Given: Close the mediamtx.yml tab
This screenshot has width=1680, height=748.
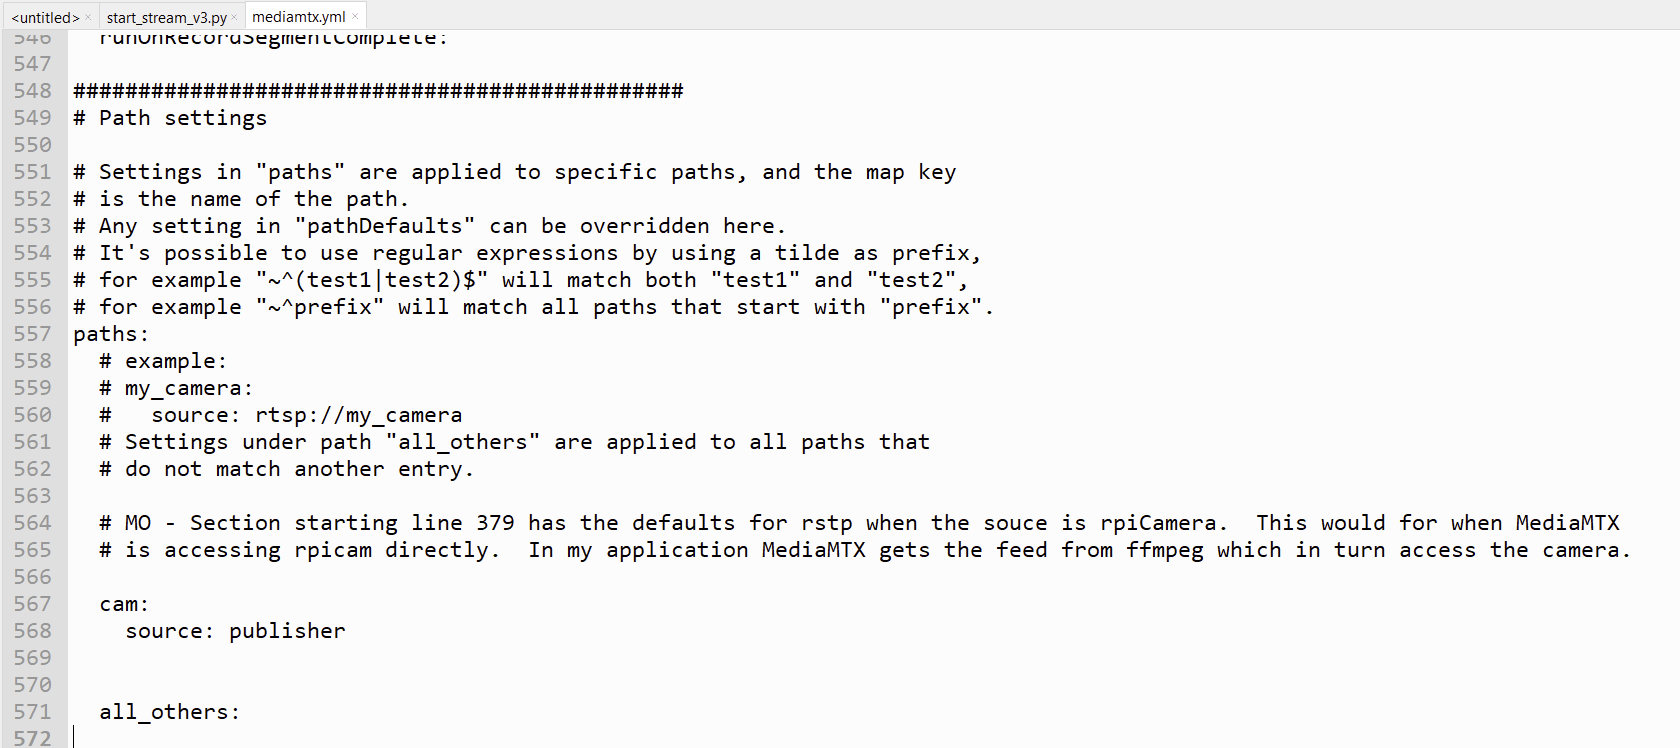Looking at the screenshot, I should point(355,16).
